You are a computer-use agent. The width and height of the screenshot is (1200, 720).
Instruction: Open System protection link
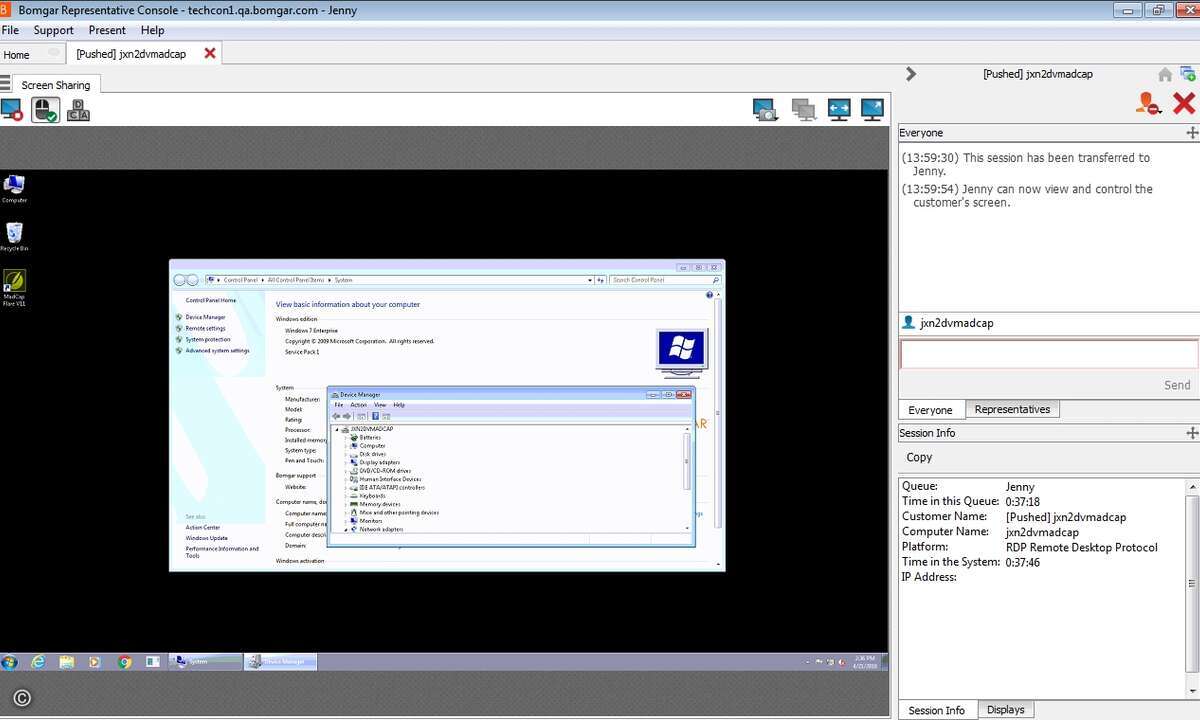[207, 339]
